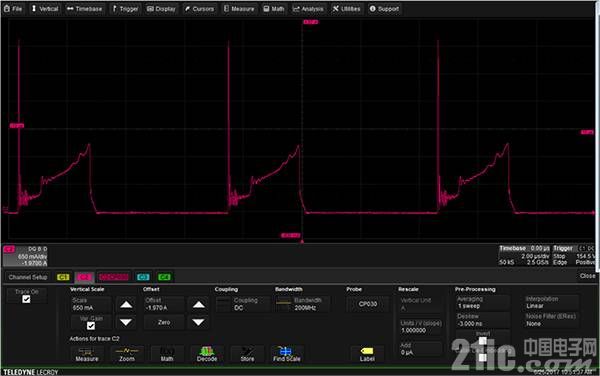Toggle the Var. Gain checkbox

(91, 326)
